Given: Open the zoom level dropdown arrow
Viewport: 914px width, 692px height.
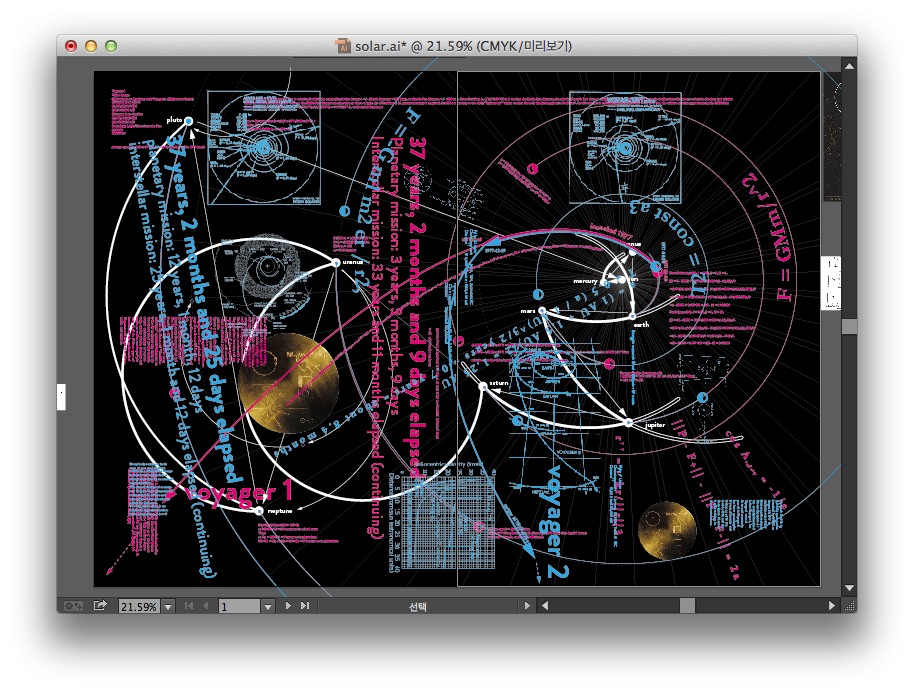Looking at the screenshot, I should coord(168,606).
